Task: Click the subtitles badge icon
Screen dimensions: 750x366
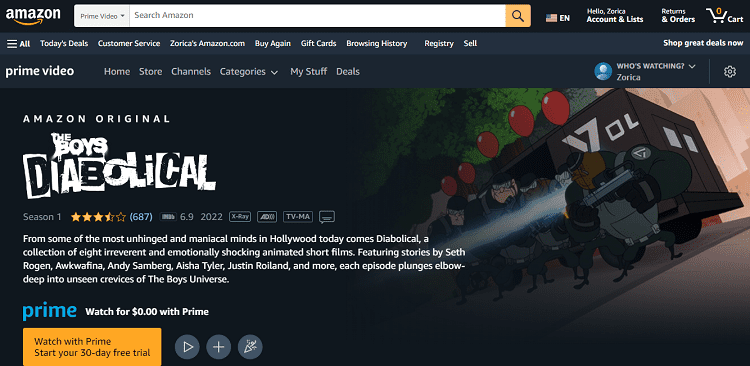Action: [327, 217]
